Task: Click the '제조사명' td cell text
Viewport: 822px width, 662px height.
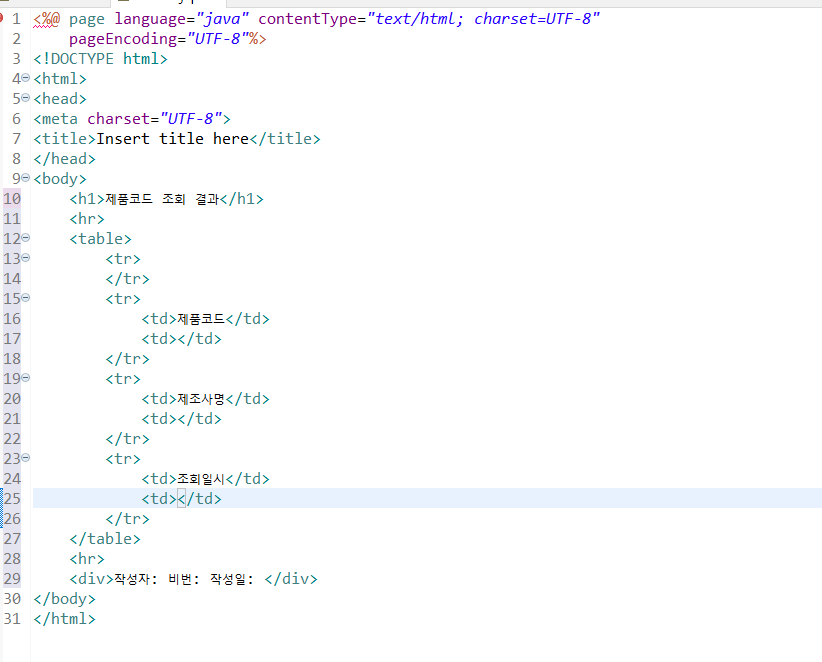Action: coord(201,399)
